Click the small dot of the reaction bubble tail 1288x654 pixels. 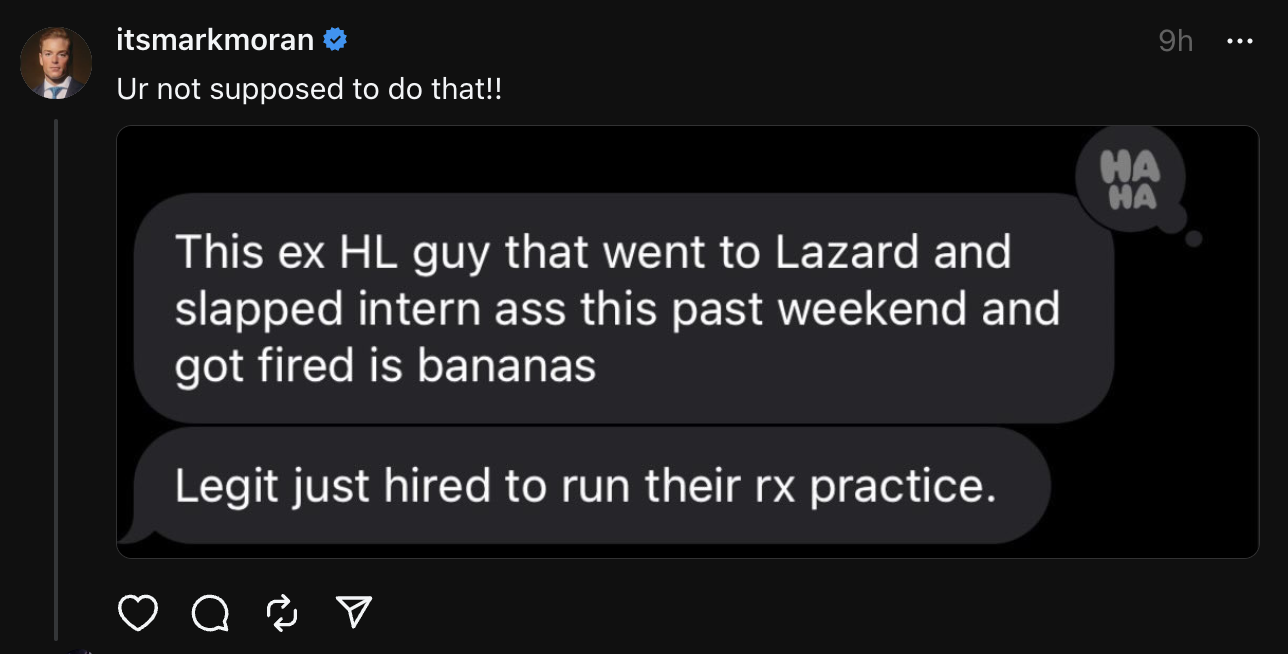(1192, 239)
